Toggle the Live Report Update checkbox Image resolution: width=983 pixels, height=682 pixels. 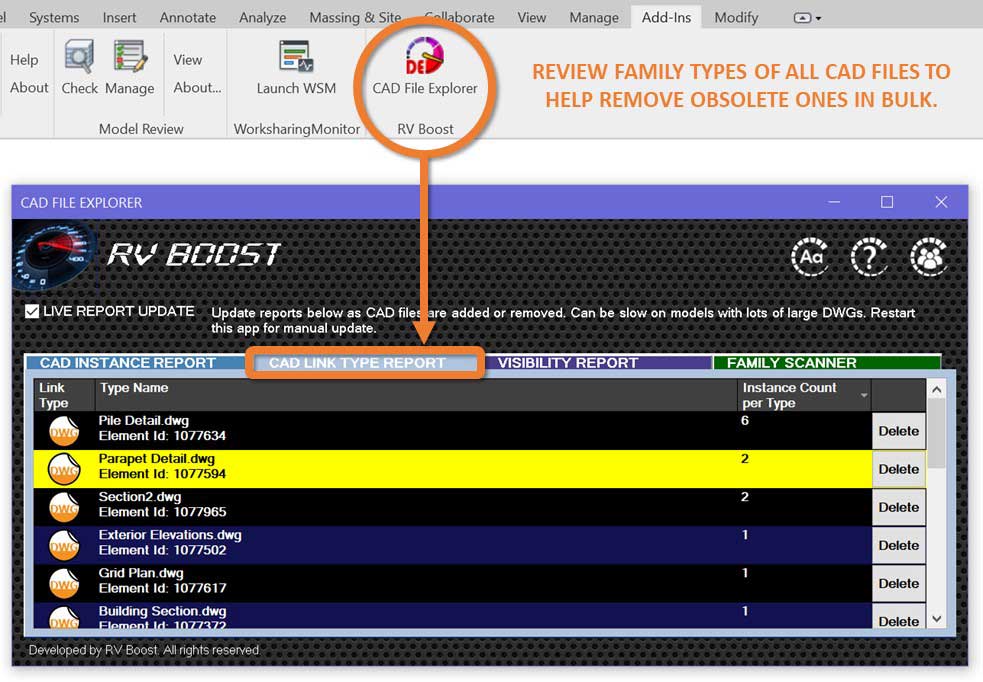pos(32,311)
